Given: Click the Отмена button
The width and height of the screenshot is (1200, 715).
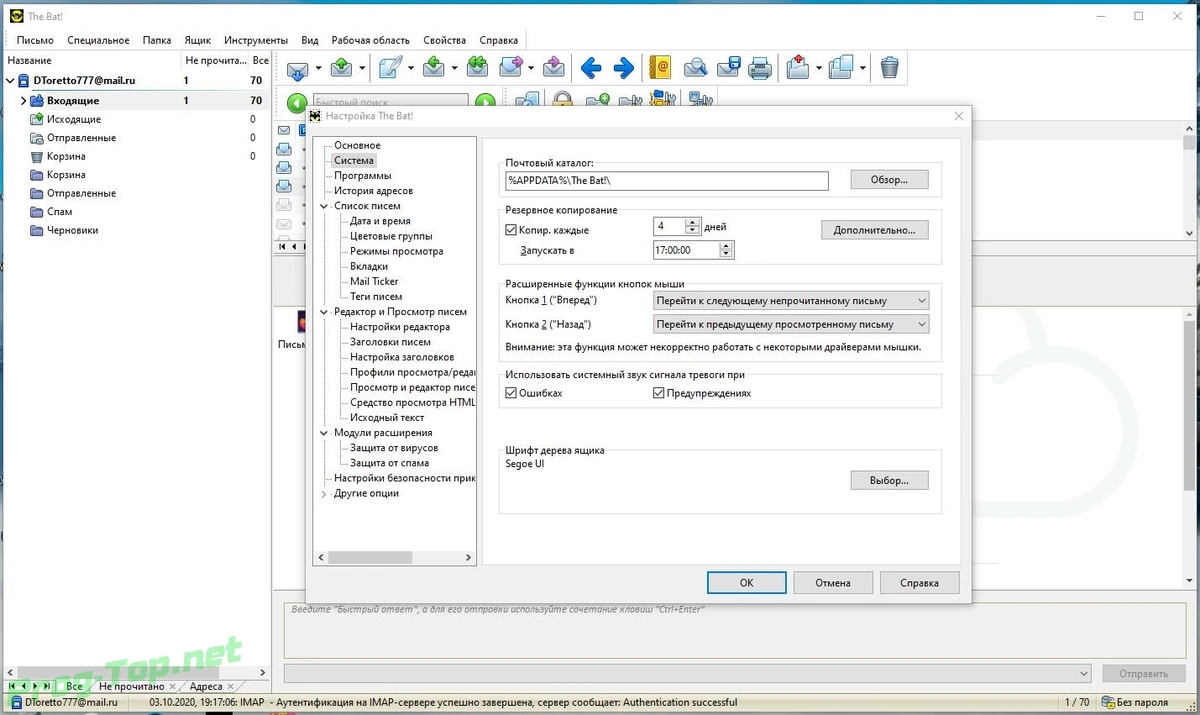Looking at the screenshot, I should (x=833, y=583).
